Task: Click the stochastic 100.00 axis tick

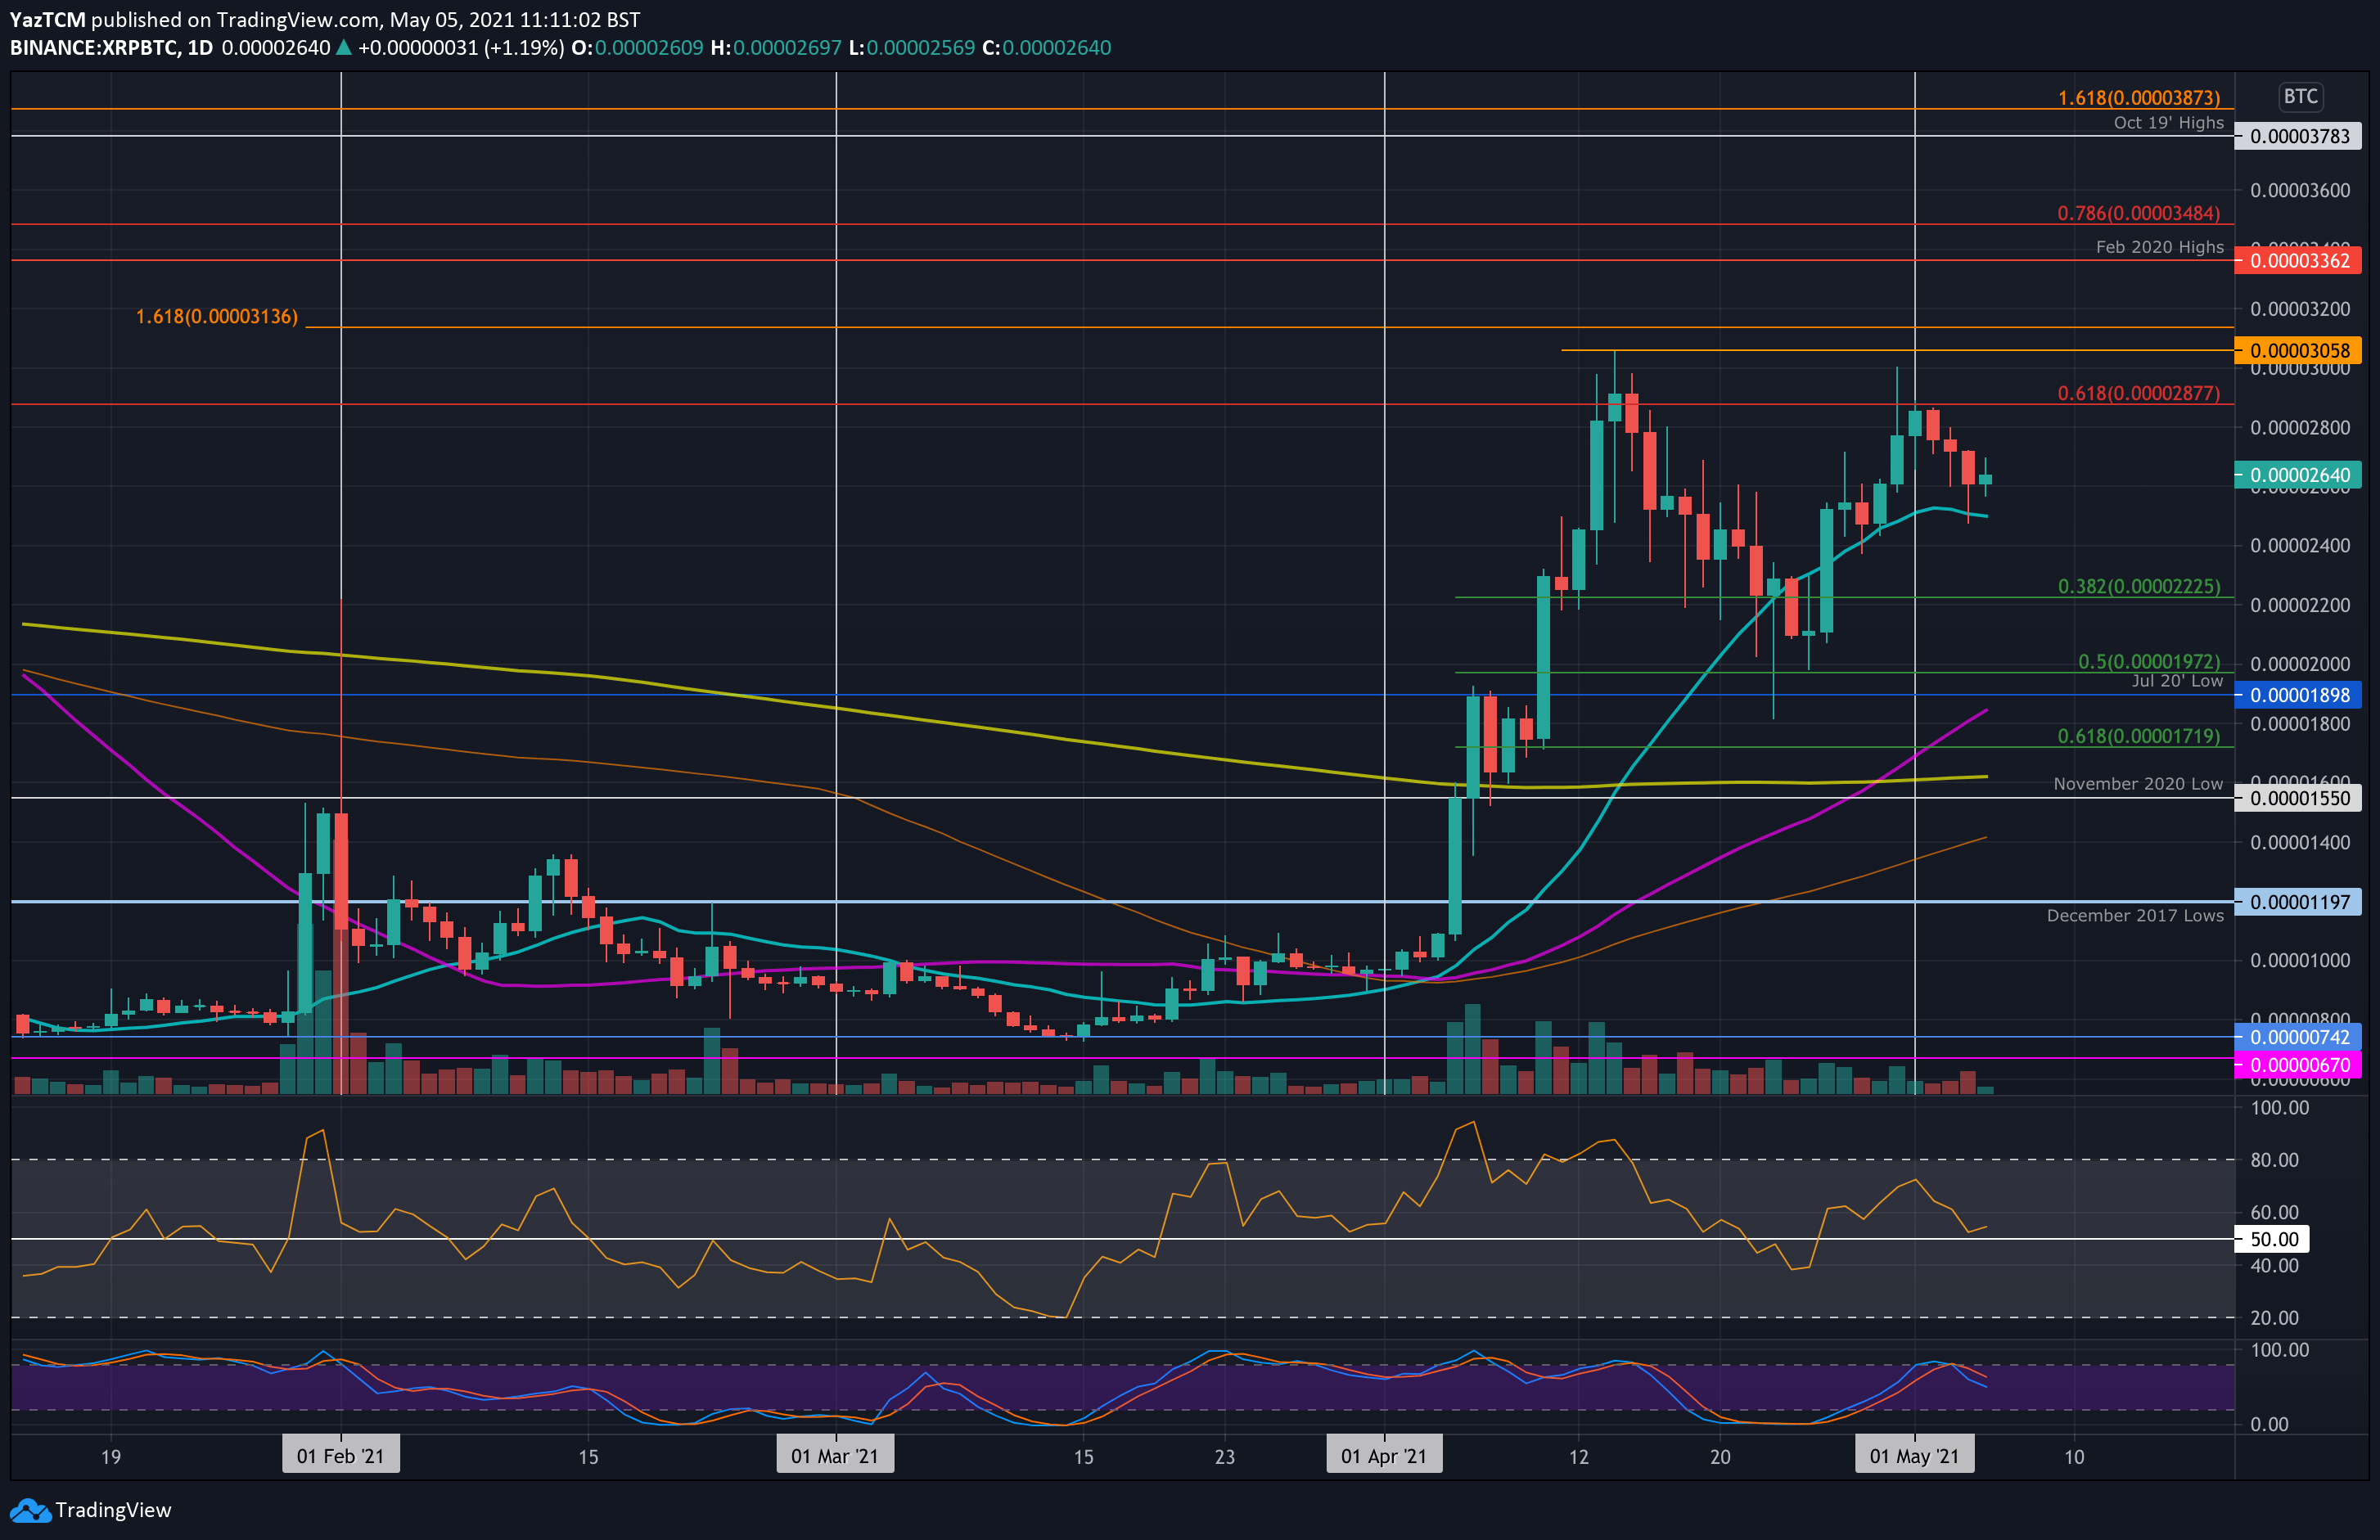Action: click(2279, 1350)
